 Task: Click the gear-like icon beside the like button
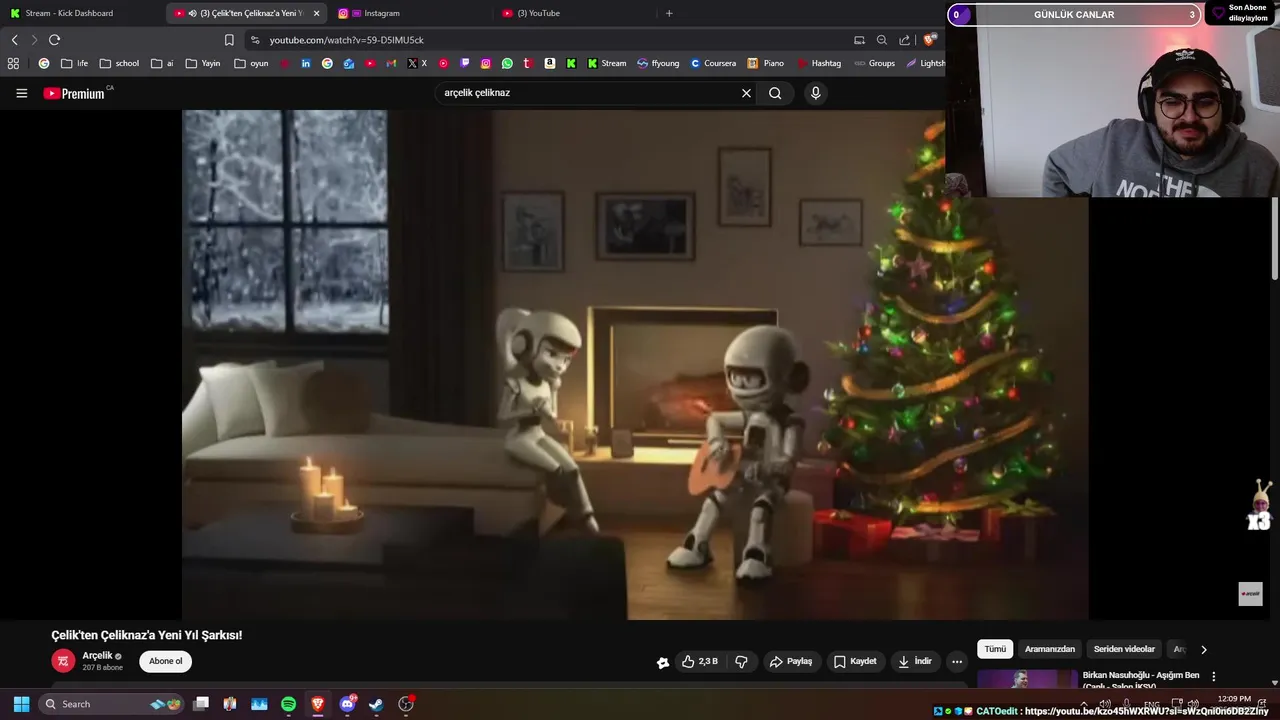pos(662,662)
